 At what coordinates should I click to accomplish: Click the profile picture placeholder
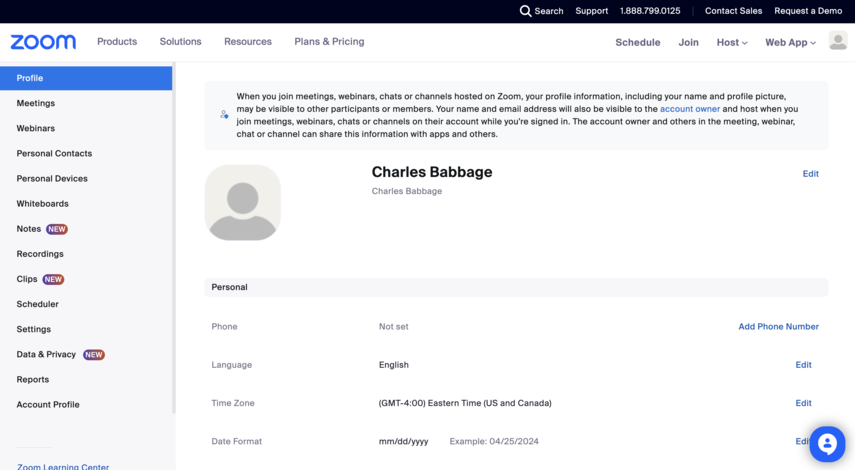[243, 202]
